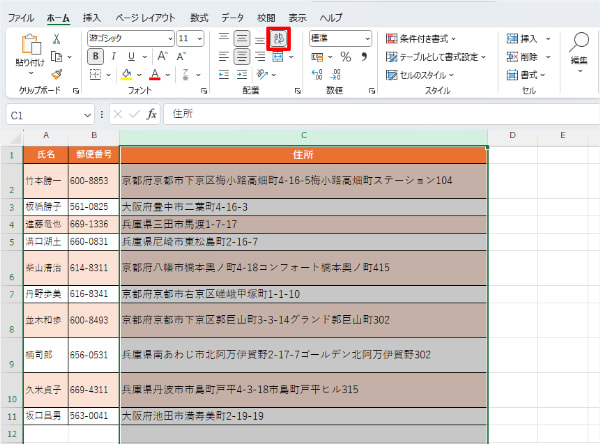Viewport: 600px width, 444px height.
Task: Select the Format Painter brush icon
Action: pos(57,73)
